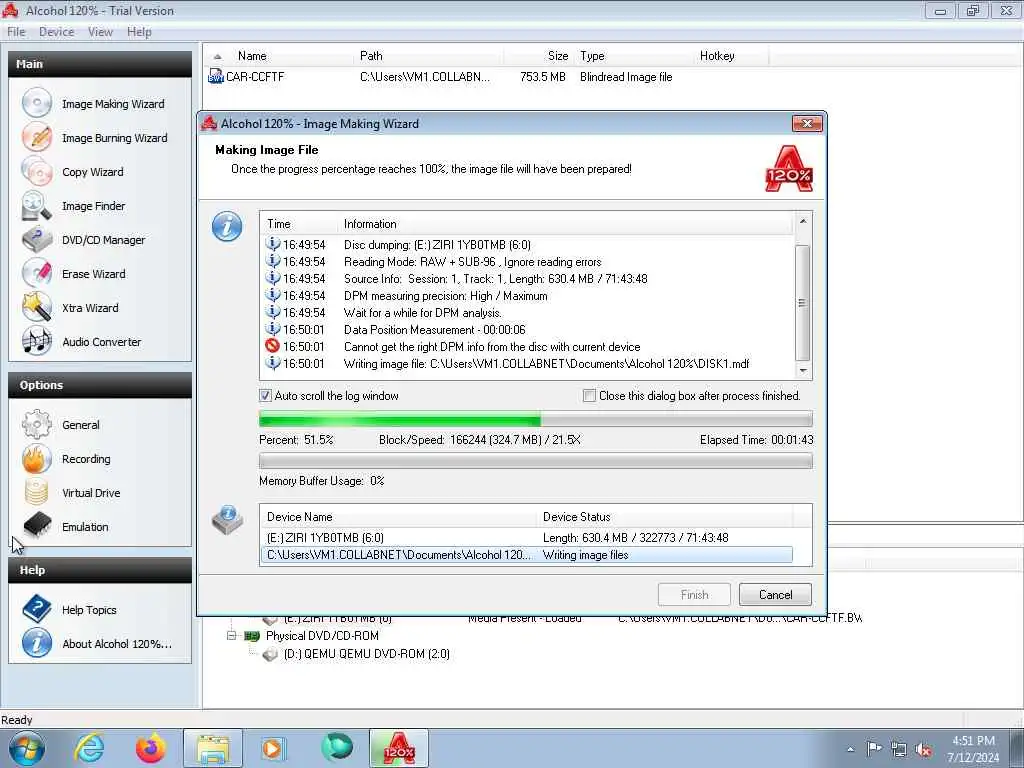Collapse the Physical DVD/CD-ROM tree node
The height and width of the screenshot is (768, 1024).
(x=231, y=635)
